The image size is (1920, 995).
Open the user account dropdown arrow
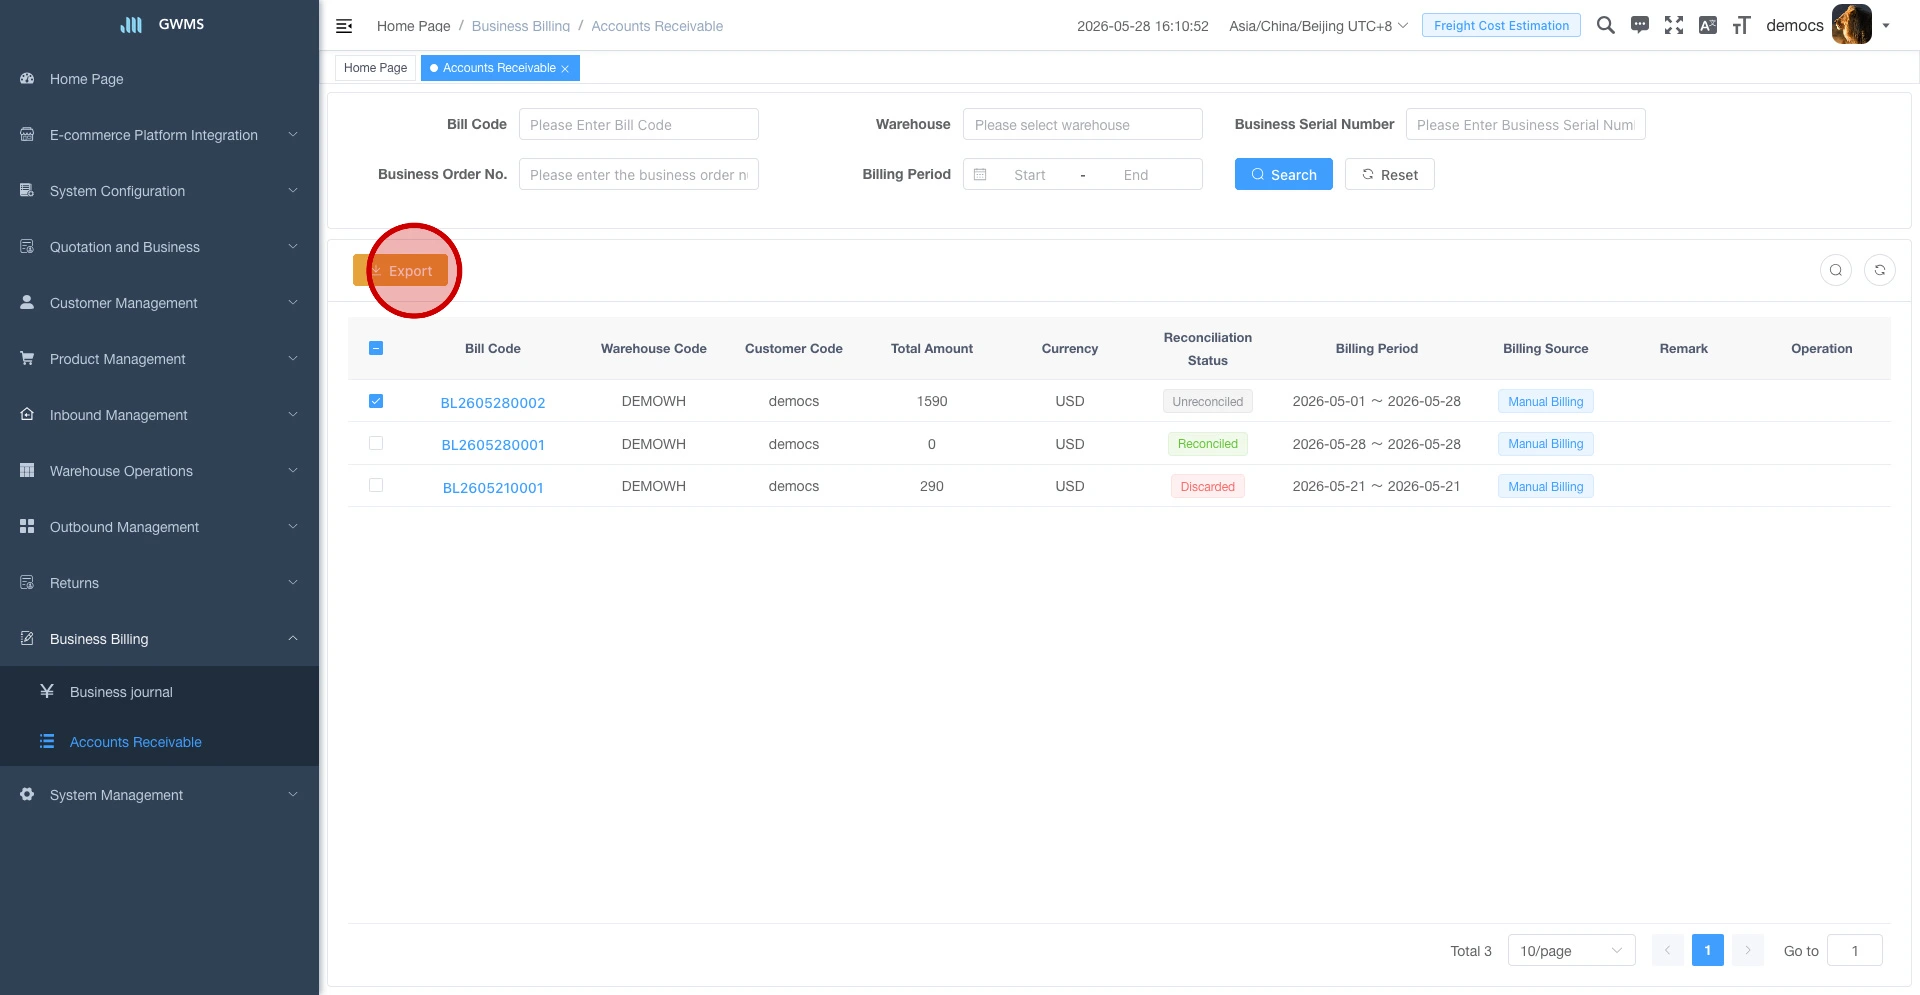coord(1886,26)
